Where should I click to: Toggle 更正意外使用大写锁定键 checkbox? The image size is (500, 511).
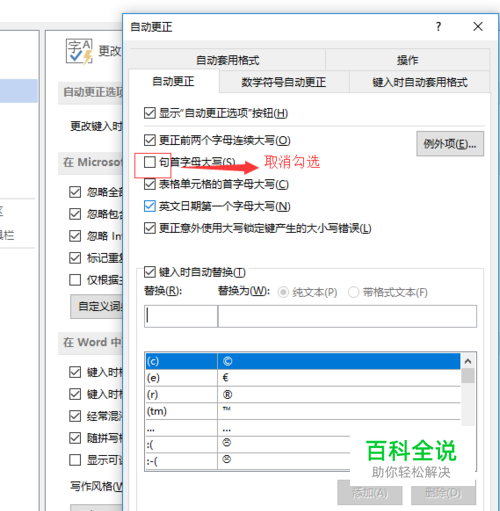[150, 228]
